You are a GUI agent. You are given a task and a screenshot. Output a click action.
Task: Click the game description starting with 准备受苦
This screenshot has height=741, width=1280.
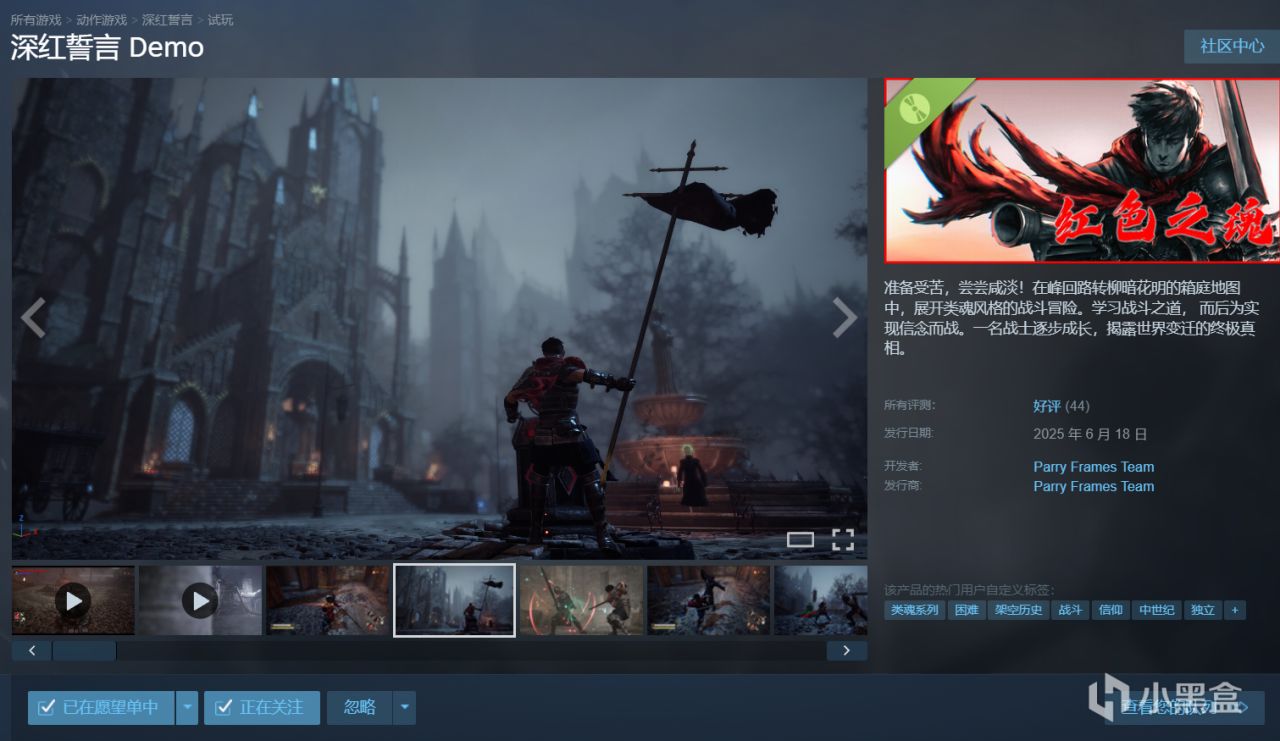click(1070, 317)
